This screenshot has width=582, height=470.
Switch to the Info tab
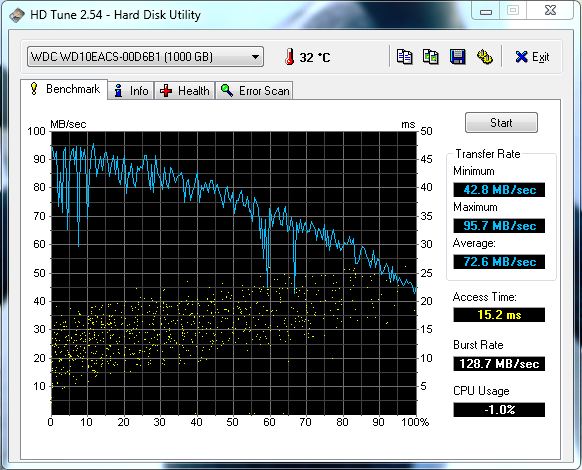coord(131,91)
